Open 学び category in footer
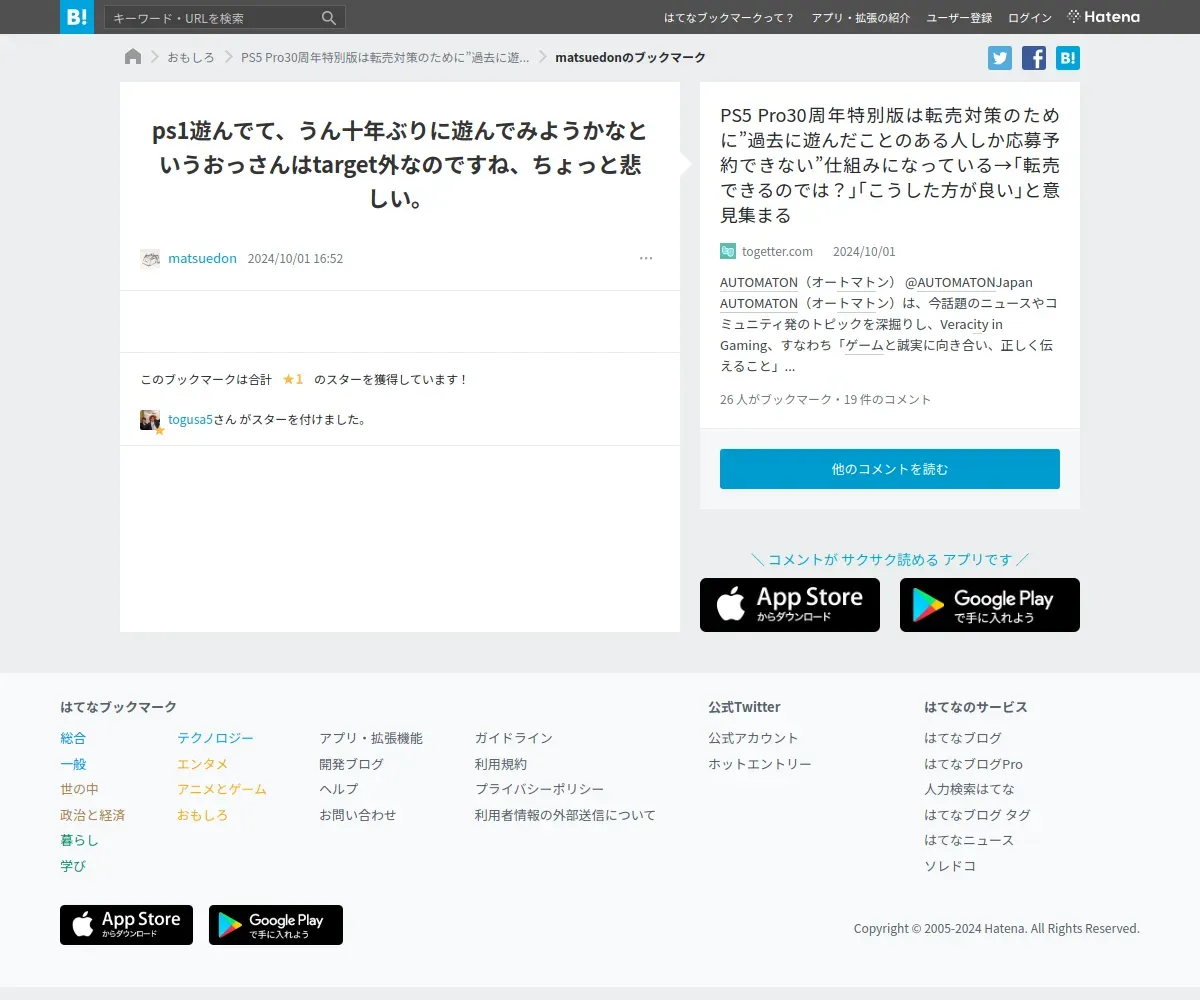This screenshot has width=1200, height=1000. point(73,867)
